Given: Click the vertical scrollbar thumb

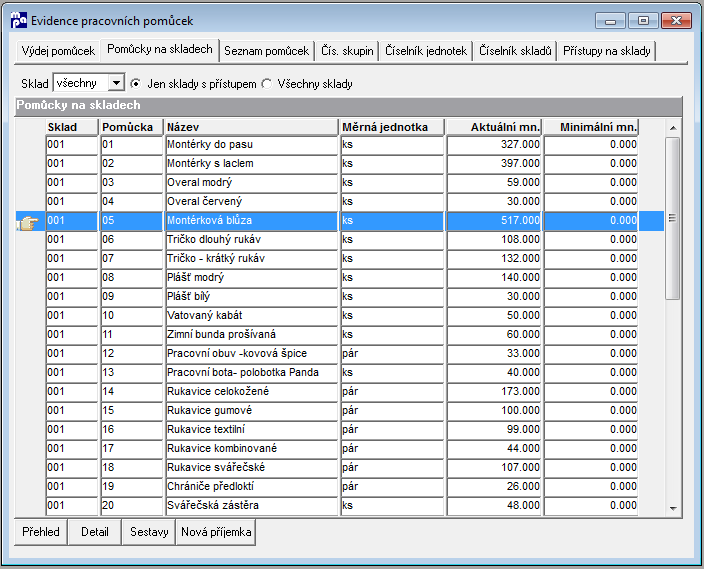Looking at the screenshot, I should 673,218.
